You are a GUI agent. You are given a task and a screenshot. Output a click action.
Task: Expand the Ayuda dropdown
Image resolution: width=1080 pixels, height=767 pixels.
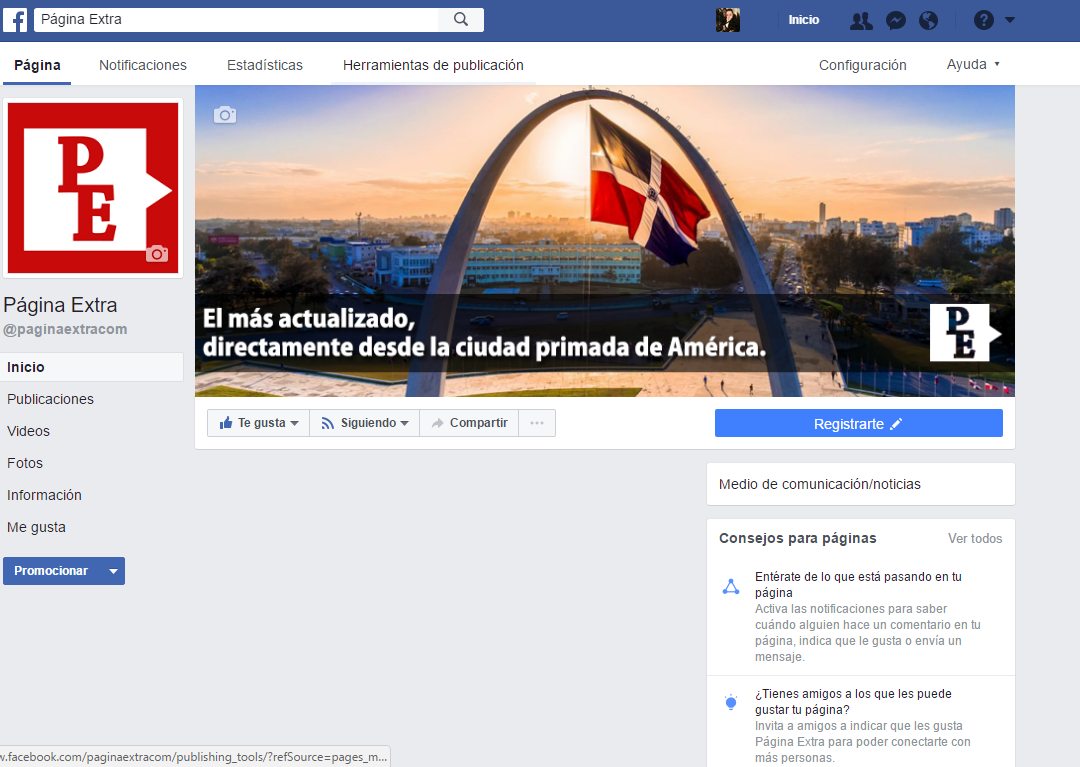point(973,64)
